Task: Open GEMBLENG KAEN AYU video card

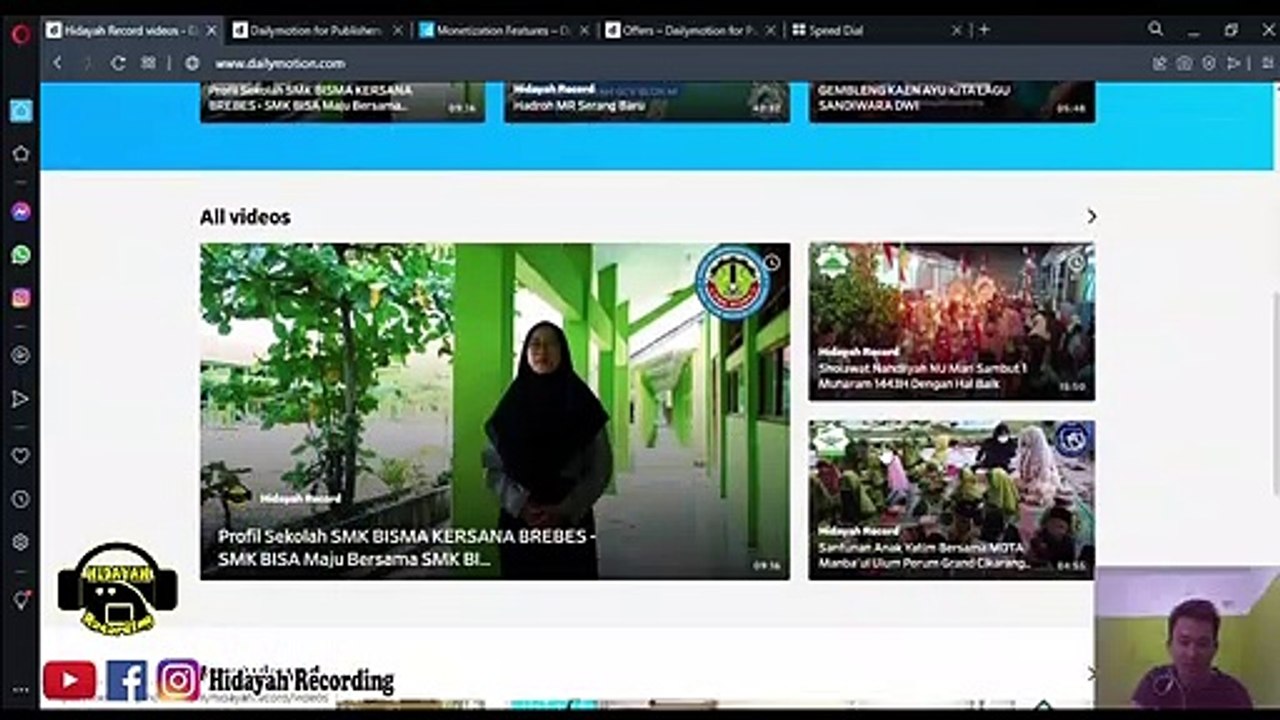Action: tap(951, 102)
